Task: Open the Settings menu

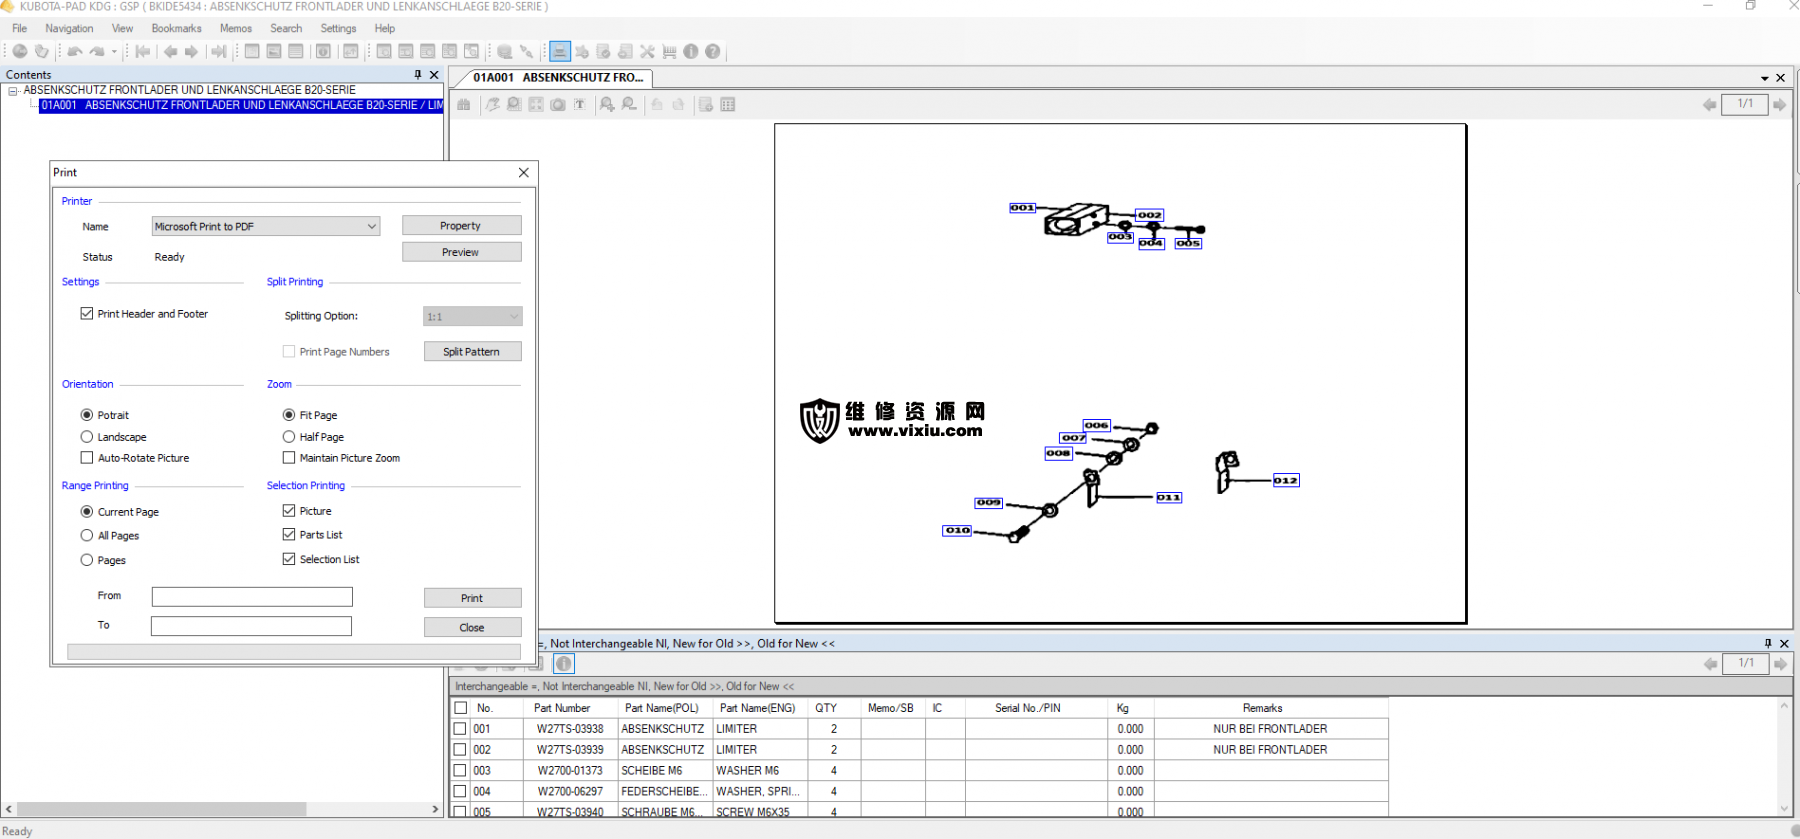Action: (338, 28)
